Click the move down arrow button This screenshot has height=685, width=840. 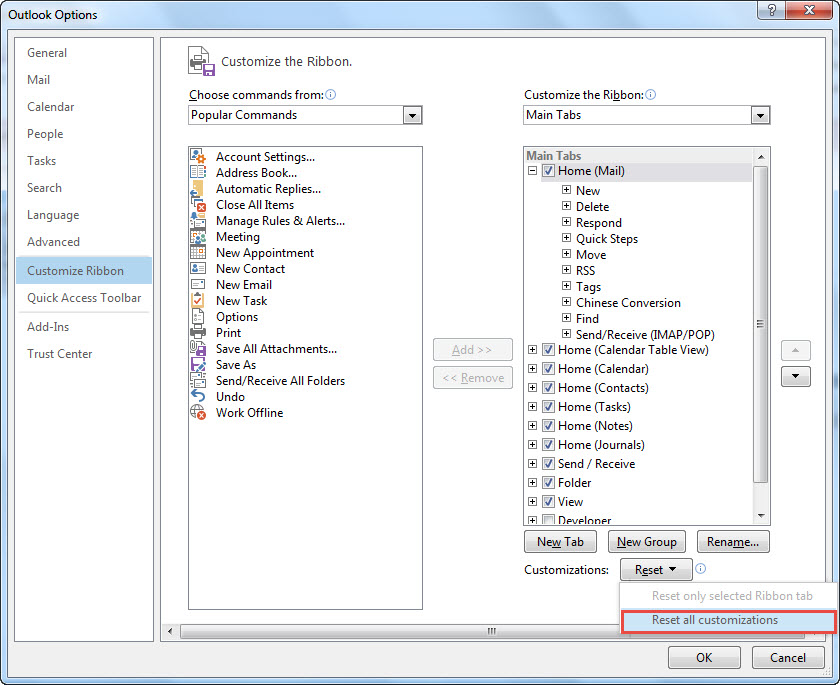coord(796,377)
